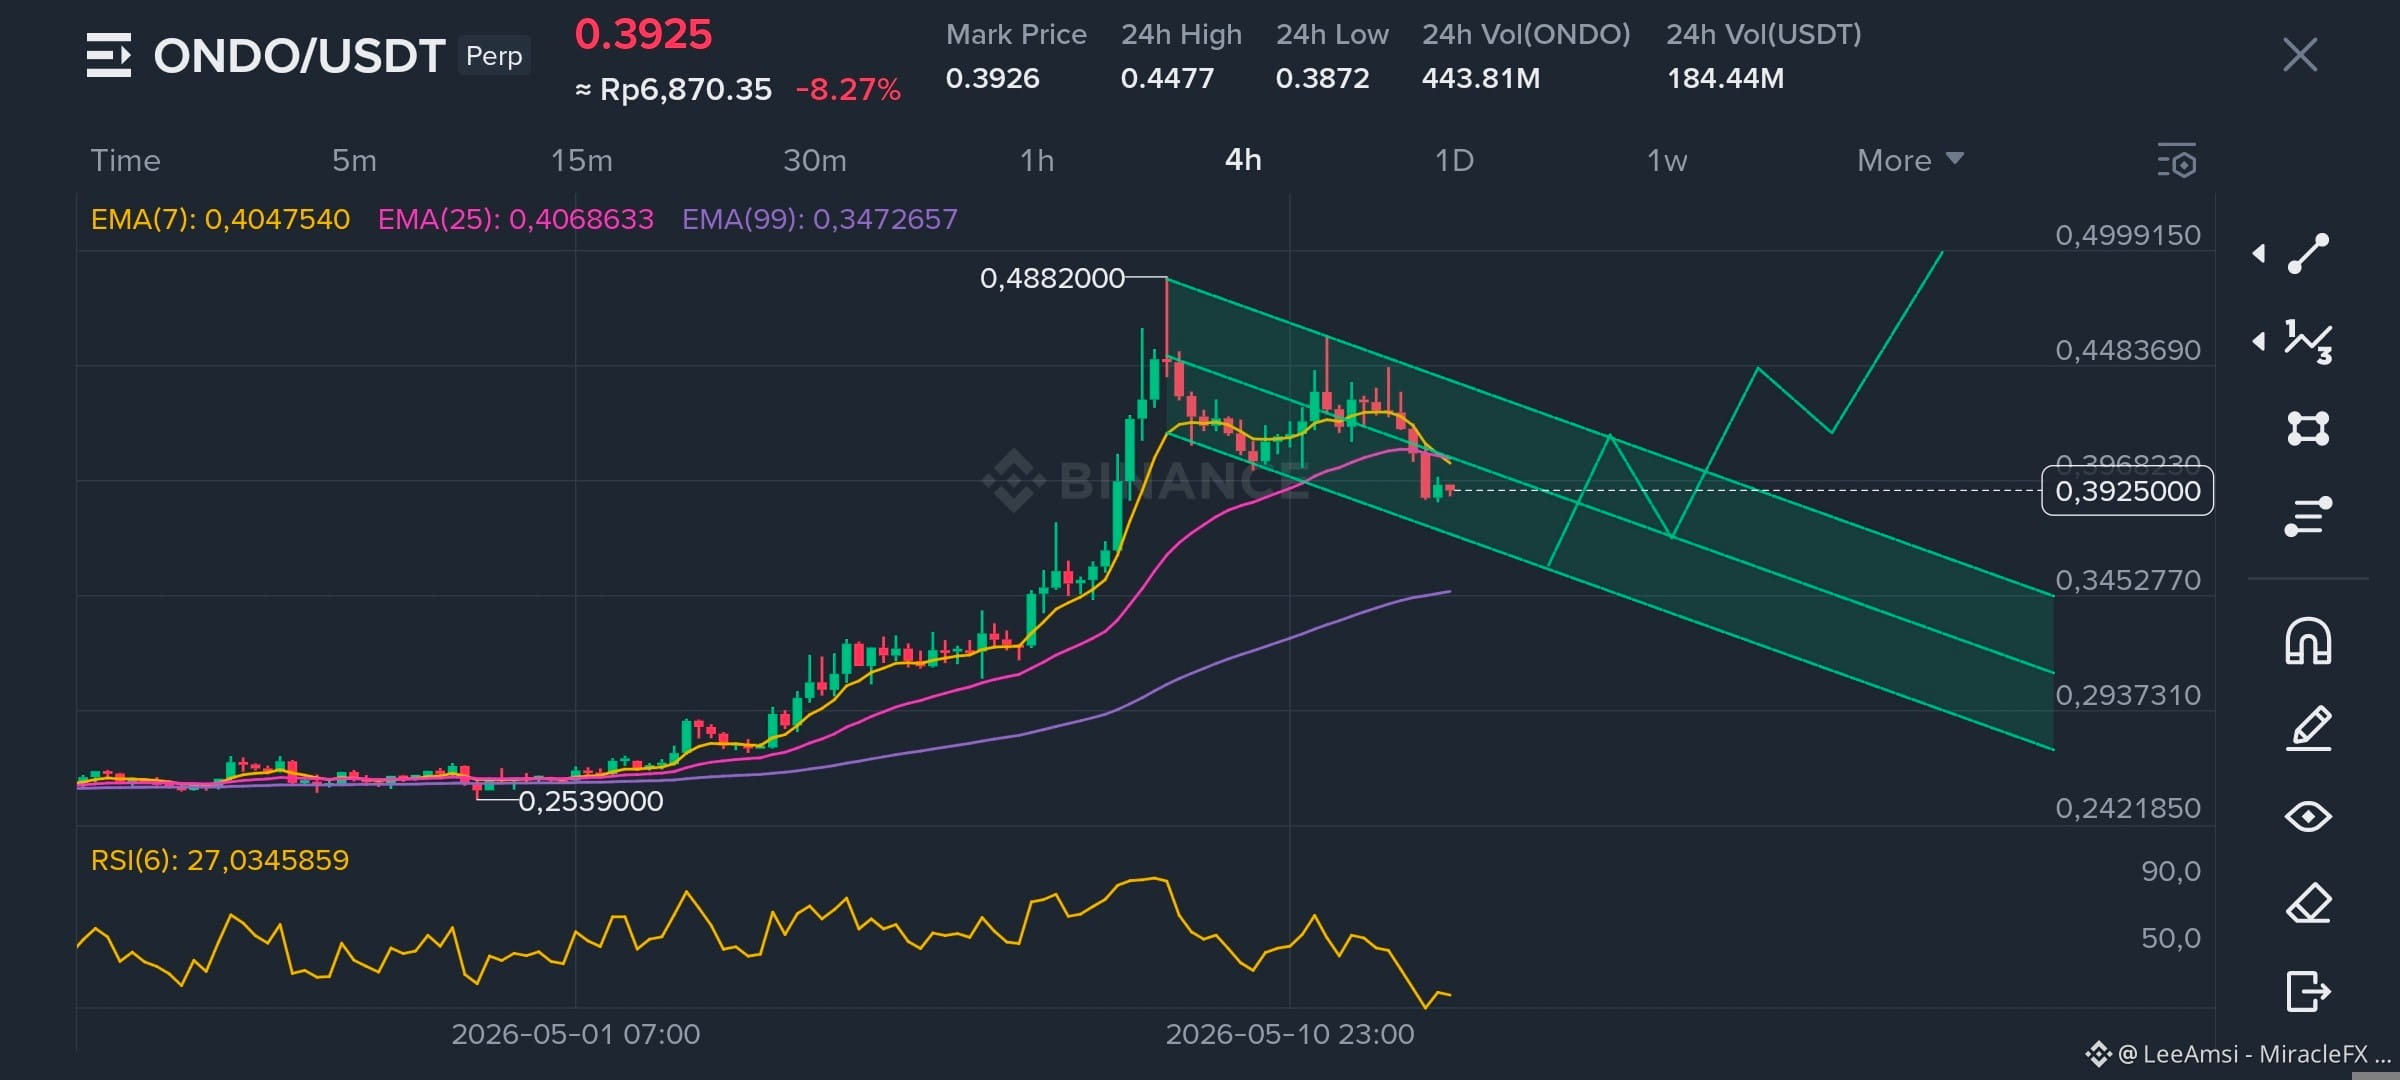Screen dimensions: 2400x1080
Task: Click the 0,4999150 price axis label
Action: tap(2128, 235)
